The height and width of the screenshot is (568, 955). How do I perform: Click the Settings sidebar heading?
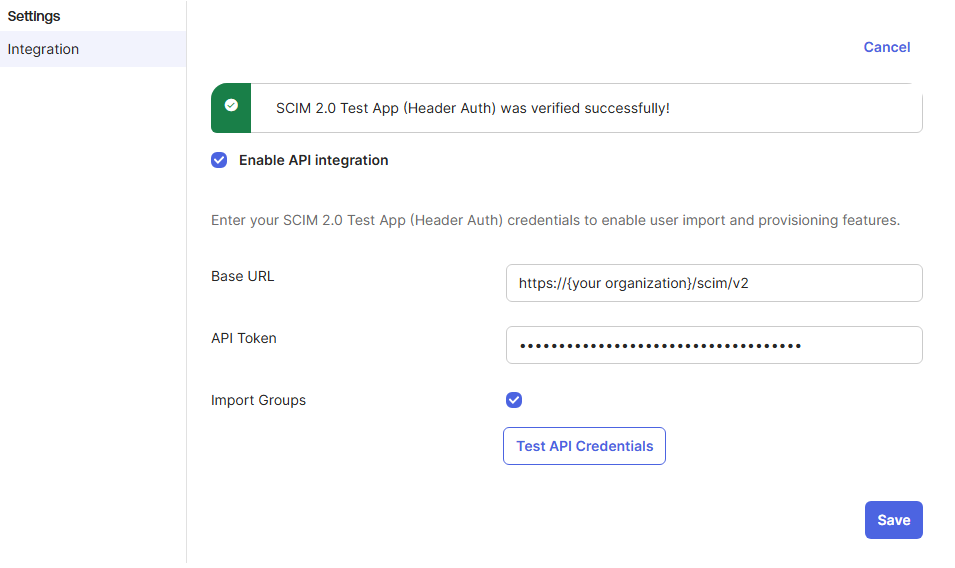click(x=34, y=16)
